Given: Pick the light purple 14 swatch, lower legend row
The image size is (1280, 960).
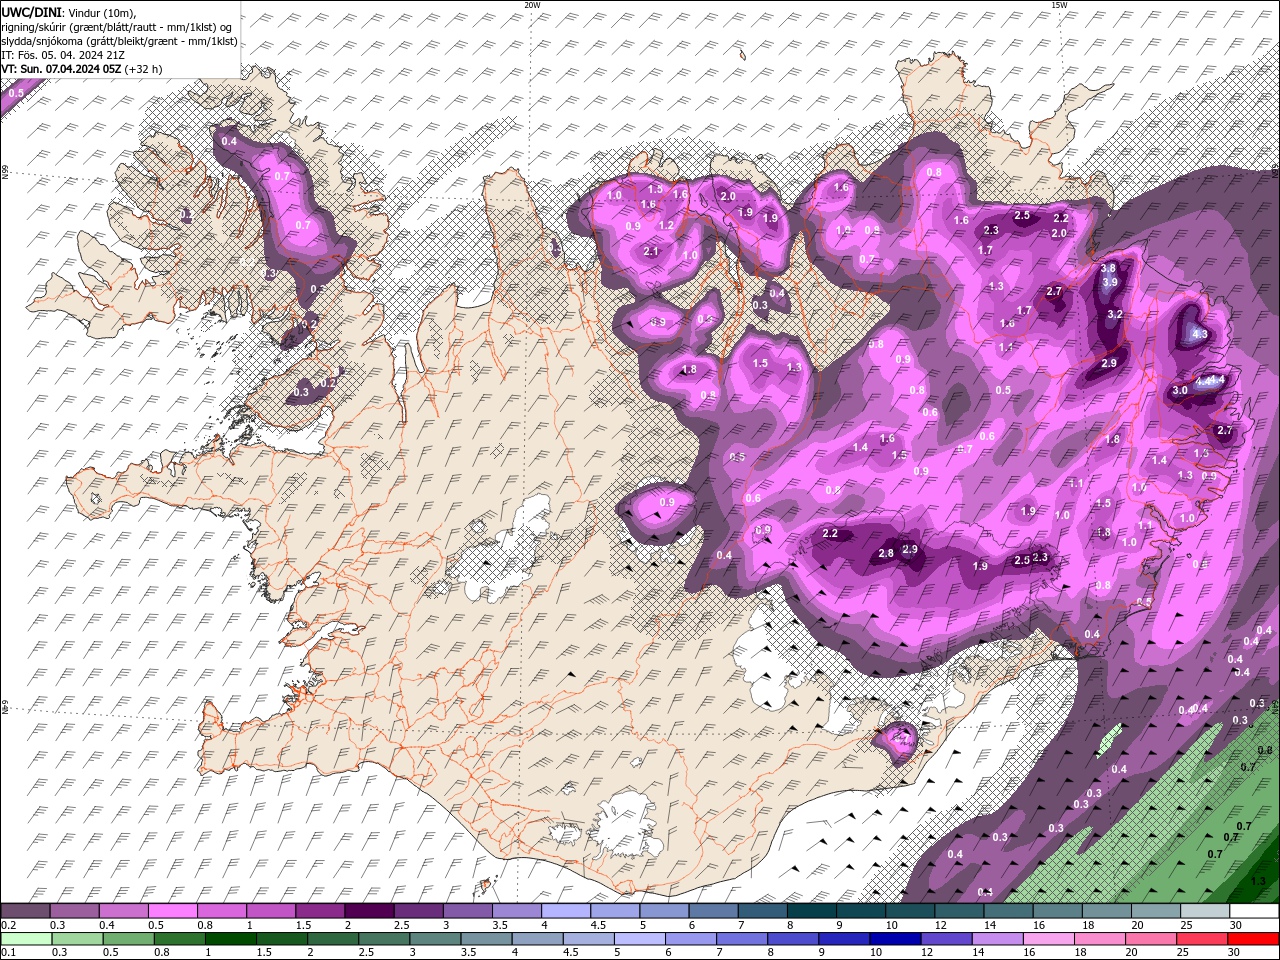Looking at the screenshot, I should tap(998, 938).
